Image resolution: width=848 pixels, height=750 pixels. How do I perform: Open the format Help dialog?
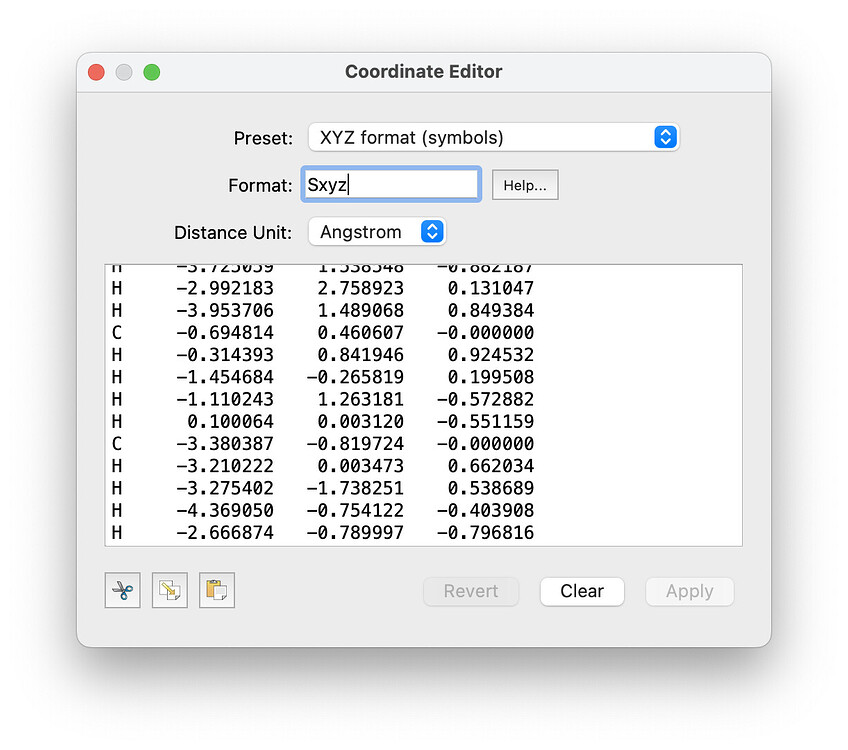[525, 184]
